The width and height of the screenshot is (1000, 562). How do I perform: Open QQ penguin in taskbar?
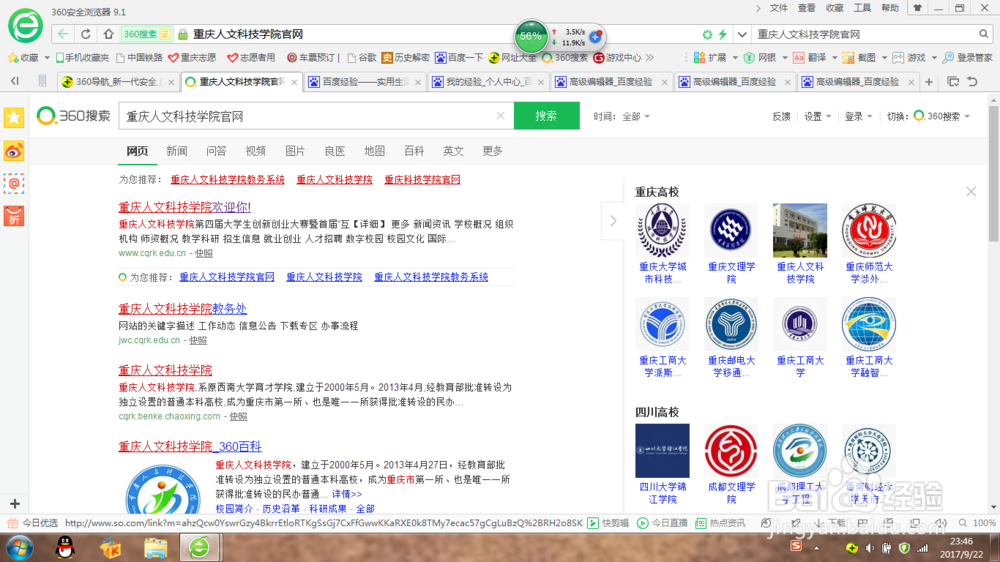[x=65, y=547]
